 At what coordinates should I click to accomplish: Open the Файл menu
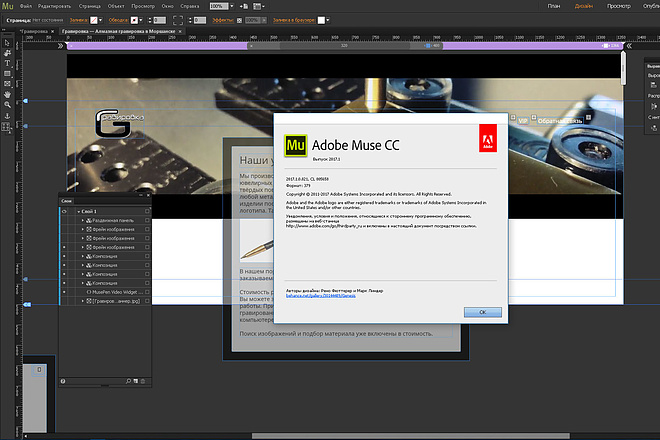[26, 6]
